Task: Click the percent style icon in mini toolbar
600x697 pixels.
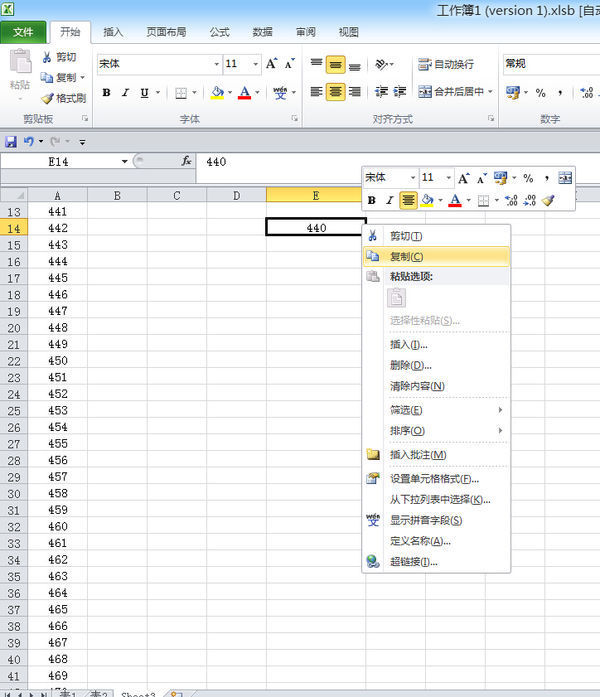Action: click(528, 178)
